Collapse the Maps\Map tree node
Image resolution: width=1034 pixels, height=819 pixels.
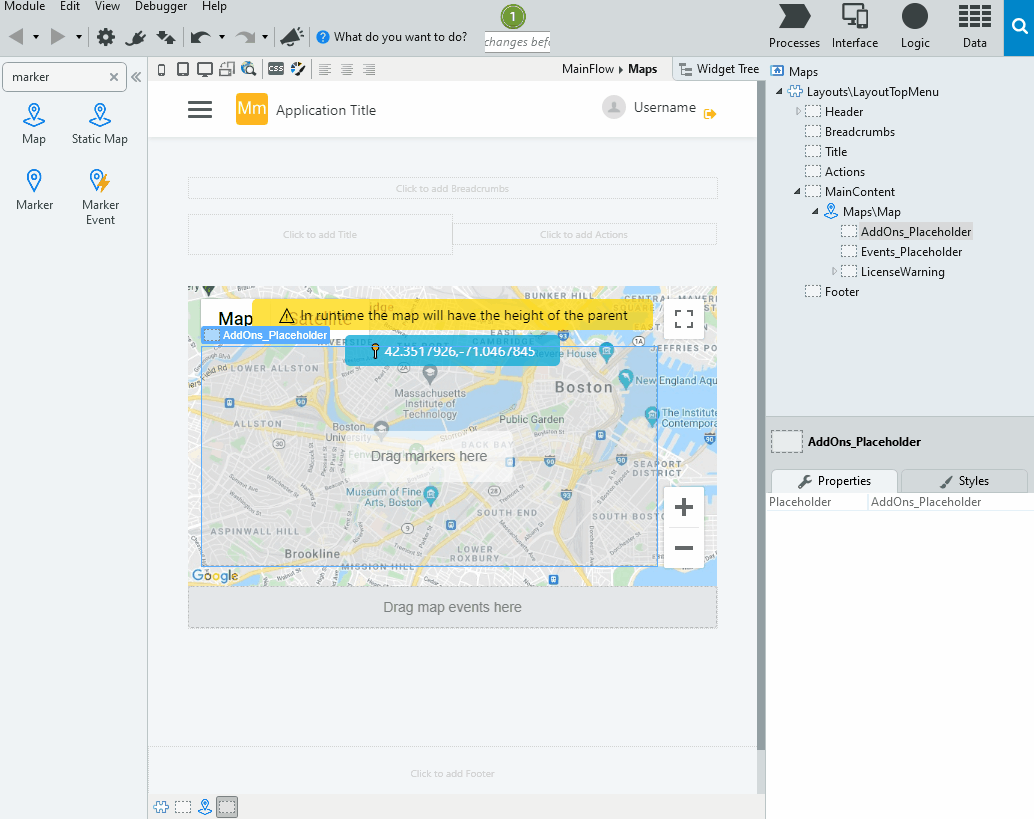pos(814,211)
